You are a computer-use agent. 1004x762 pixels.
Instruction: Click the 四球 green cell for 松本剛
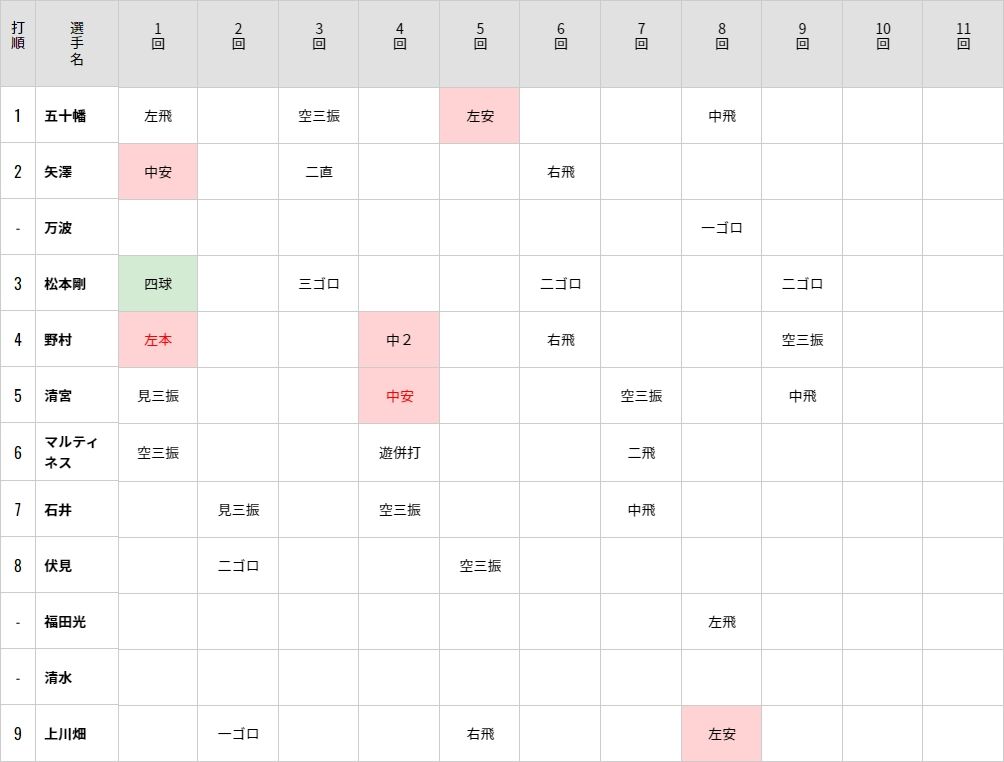(x=158, y=284)
